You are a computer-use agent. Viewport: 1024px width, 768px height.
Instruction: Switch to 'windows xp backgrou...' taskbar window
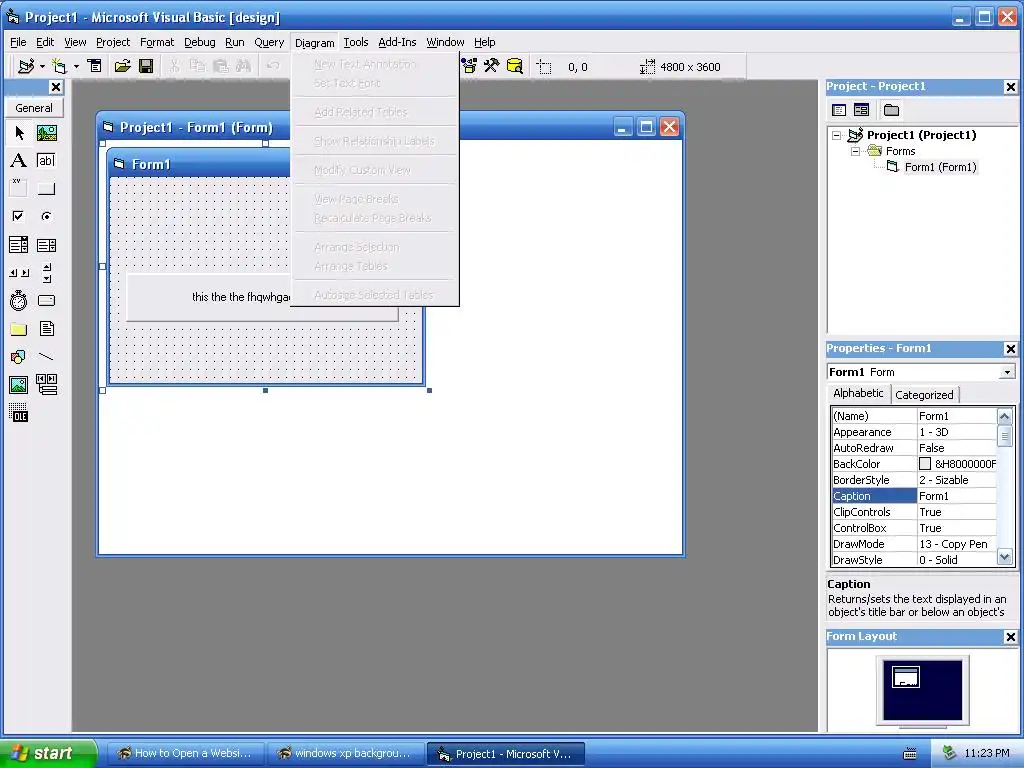[345, 754]
